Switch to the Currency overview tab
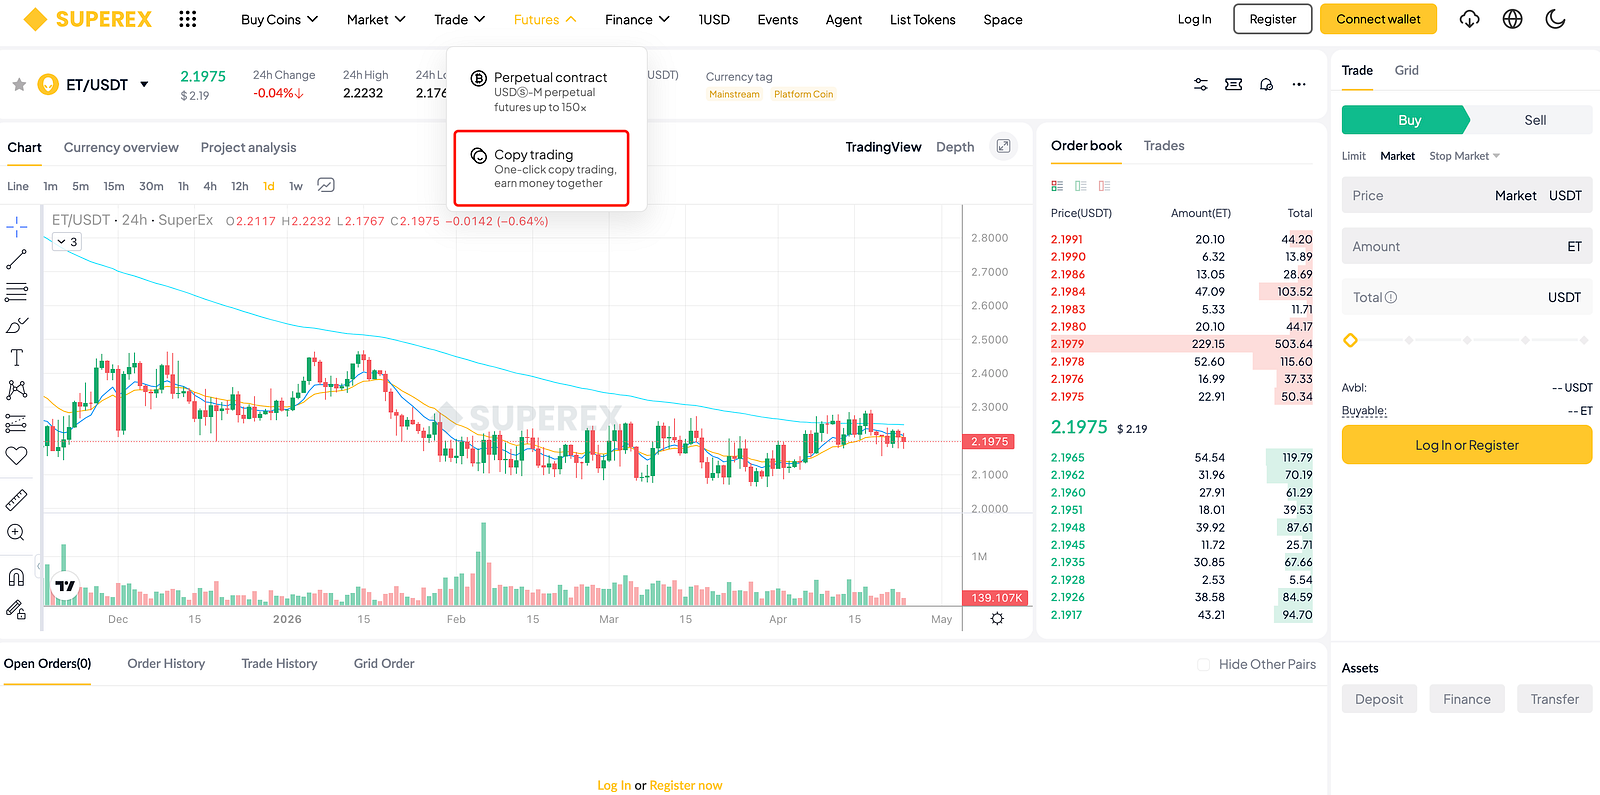Viewport: 1600px width, 795px height. point(121,147)
